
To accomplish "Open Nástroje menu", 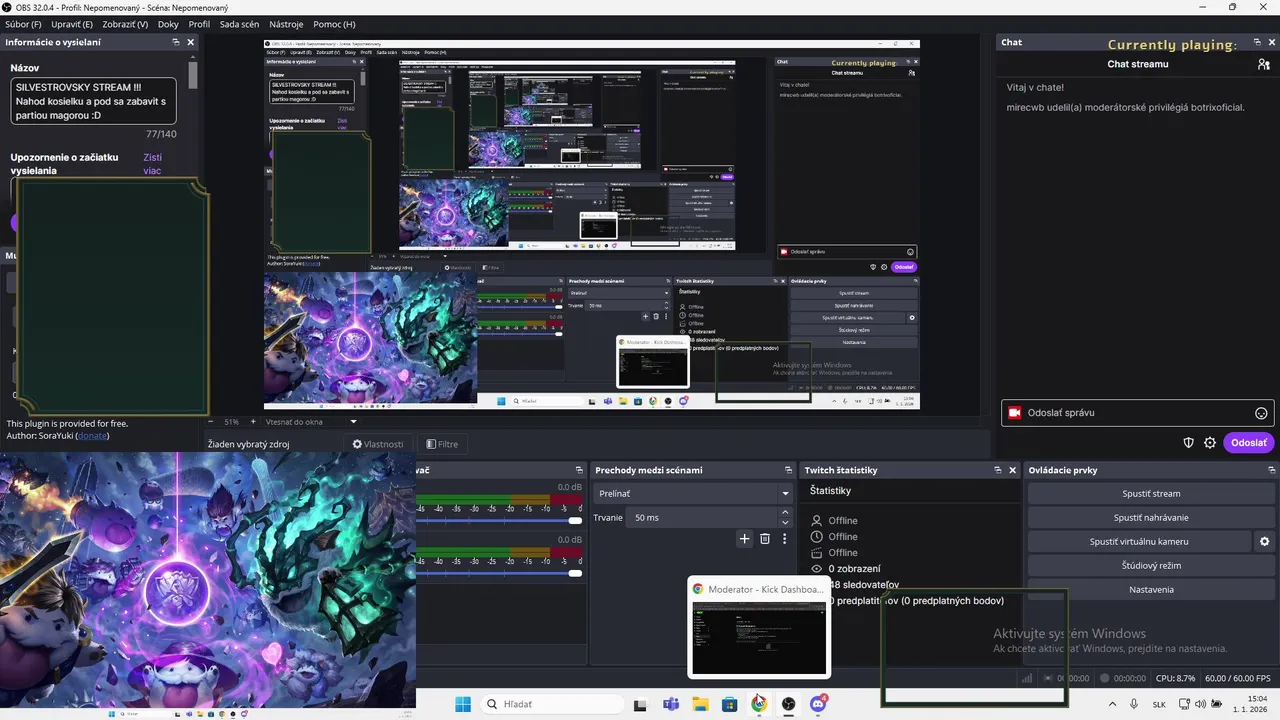I will point(286,24).
